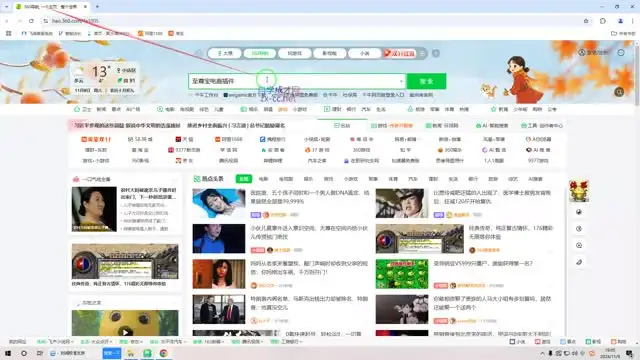The height and width of the screenshot is (360, 640).
Task: Open the 哔哩哔哩 site link
Action: (273, 160)
